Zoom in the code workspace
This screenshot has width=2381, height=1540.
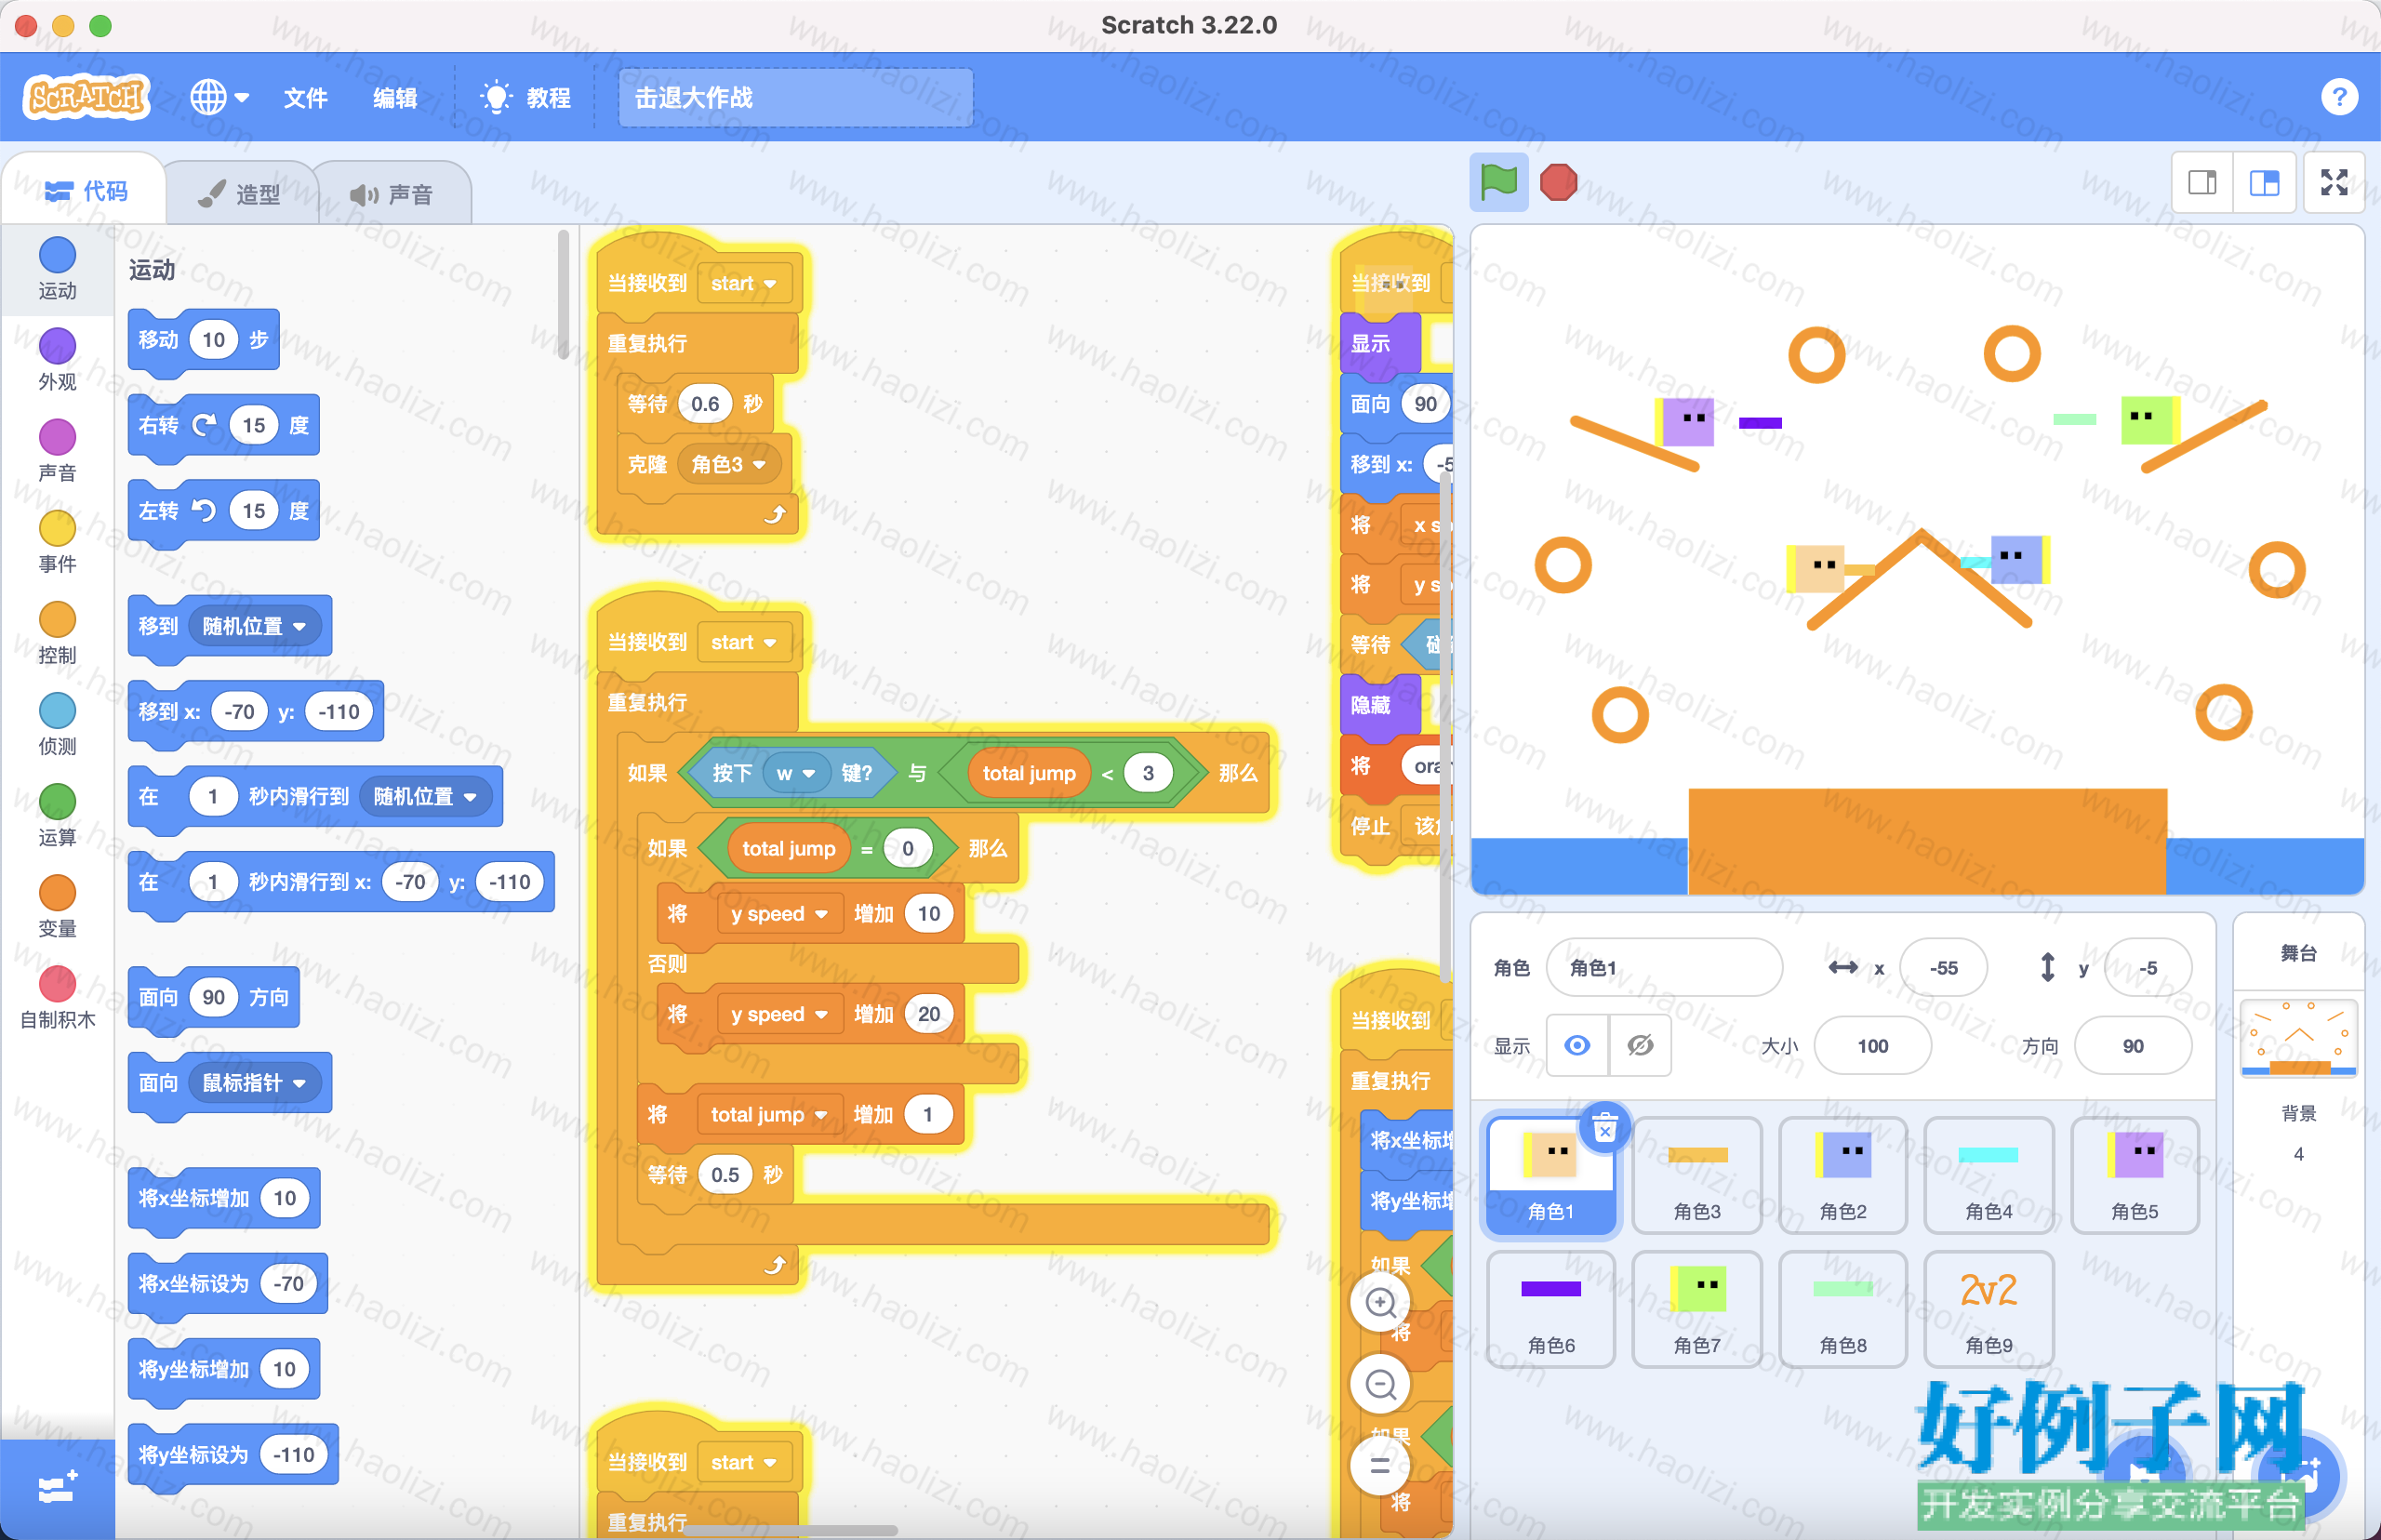pyautogui.click(x=1380, y=1302)
